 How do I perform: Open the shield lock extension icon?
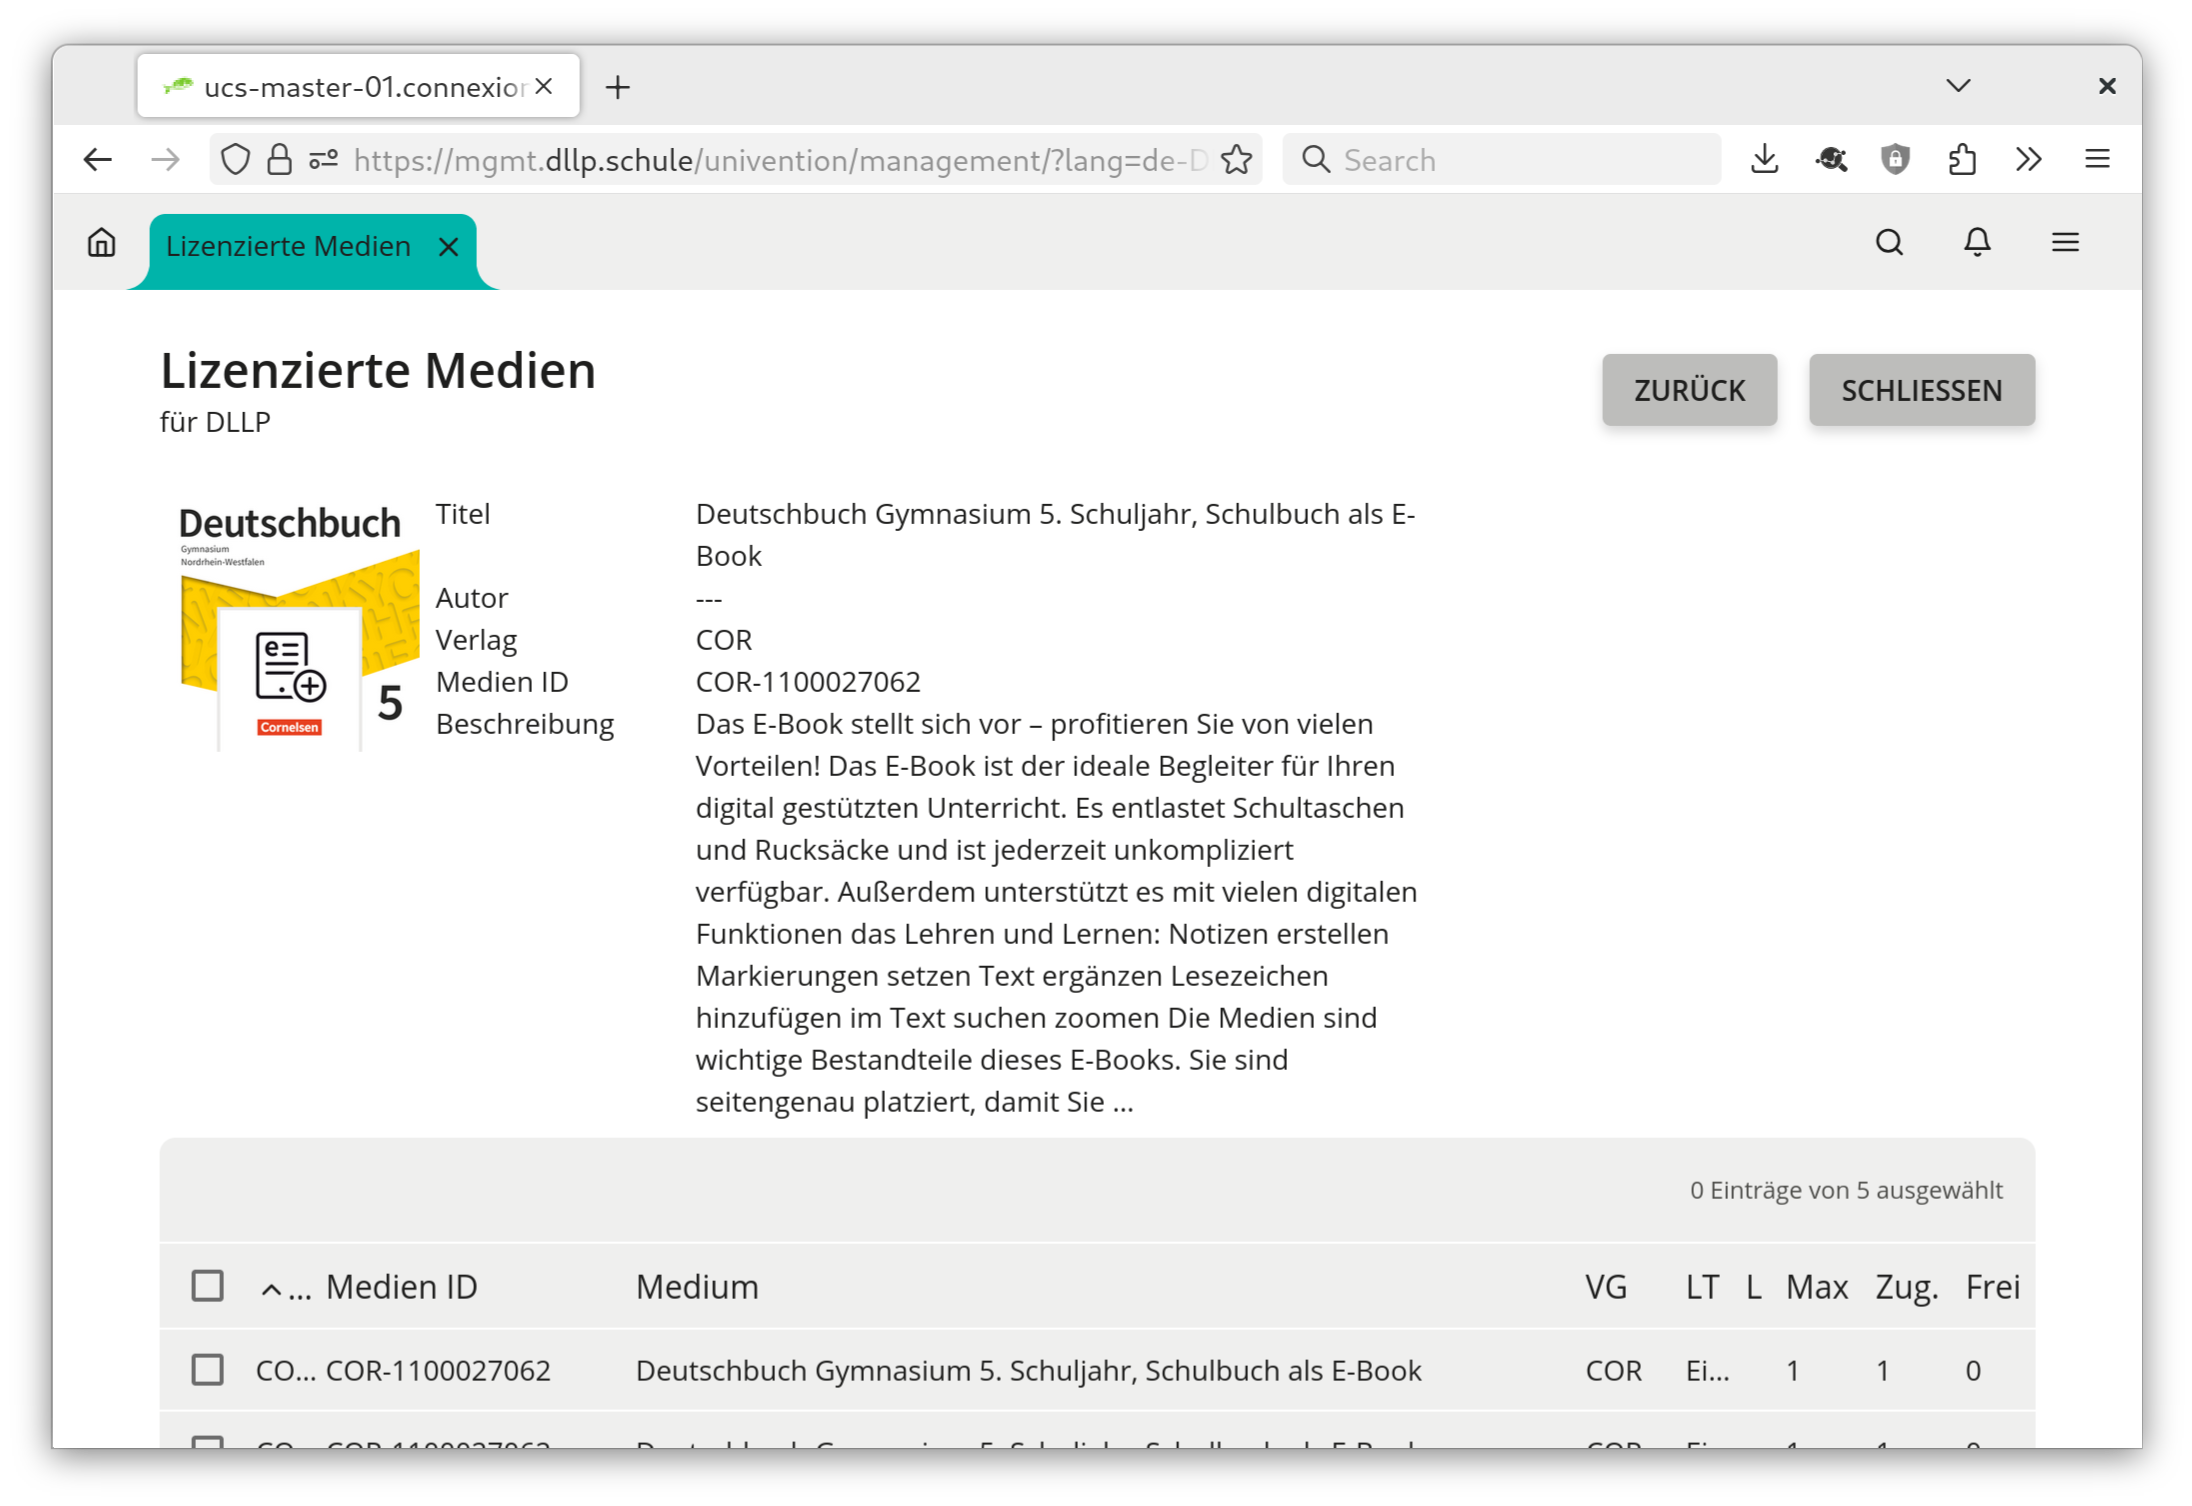coord(1896,160)
